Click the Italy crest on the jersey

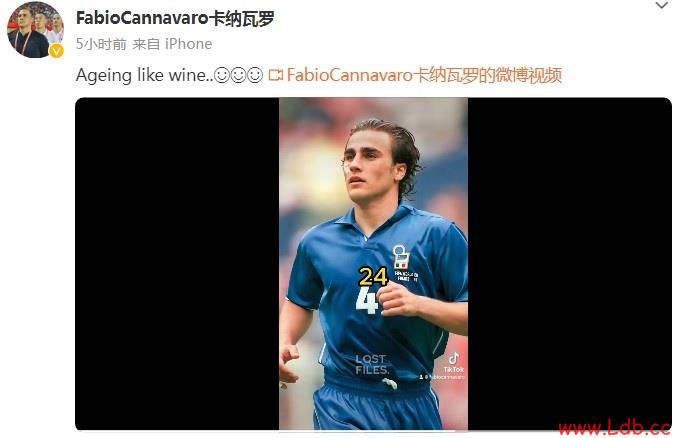coord(401,257)
